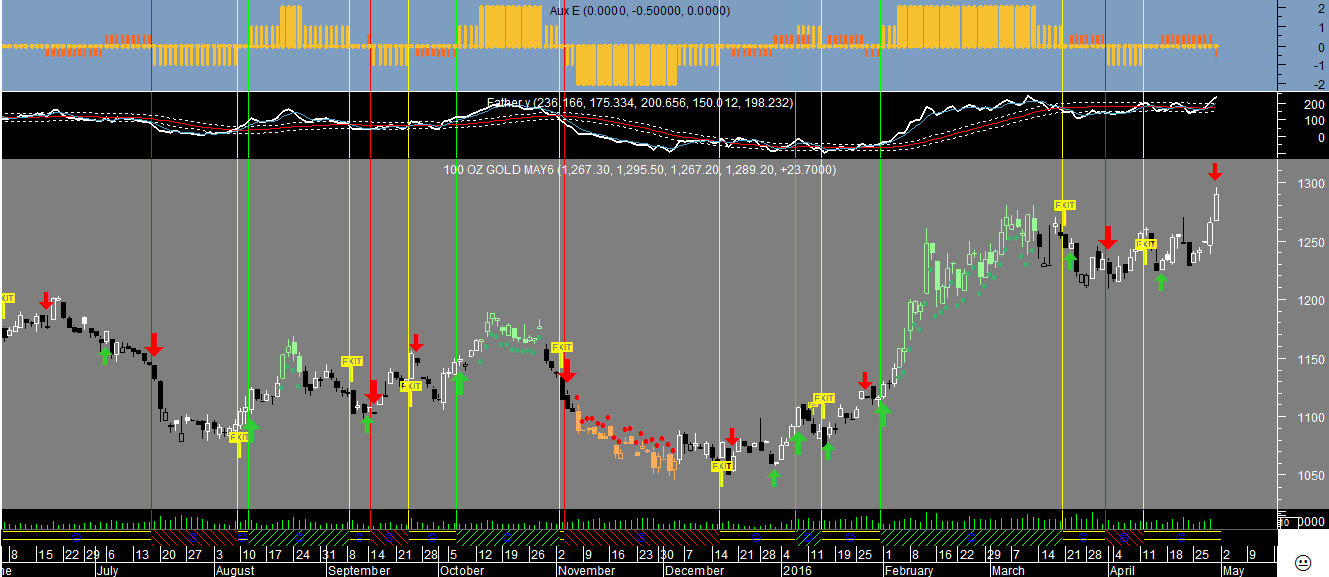This screenshot has width=1329, height=577.
Task: Select the EXIT marker in mid-December
Action: click(x=721, y=466)
